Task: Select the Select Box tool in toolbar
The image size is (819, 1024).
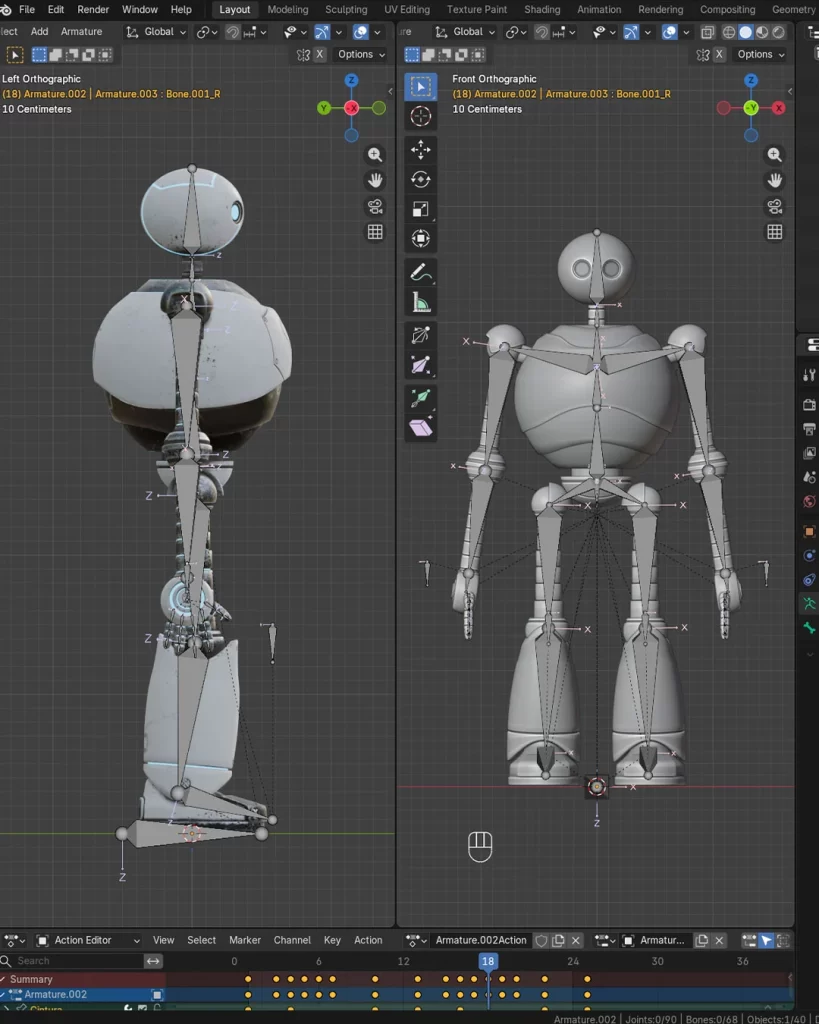Action: pyautogui.click(x=421, y=87)
